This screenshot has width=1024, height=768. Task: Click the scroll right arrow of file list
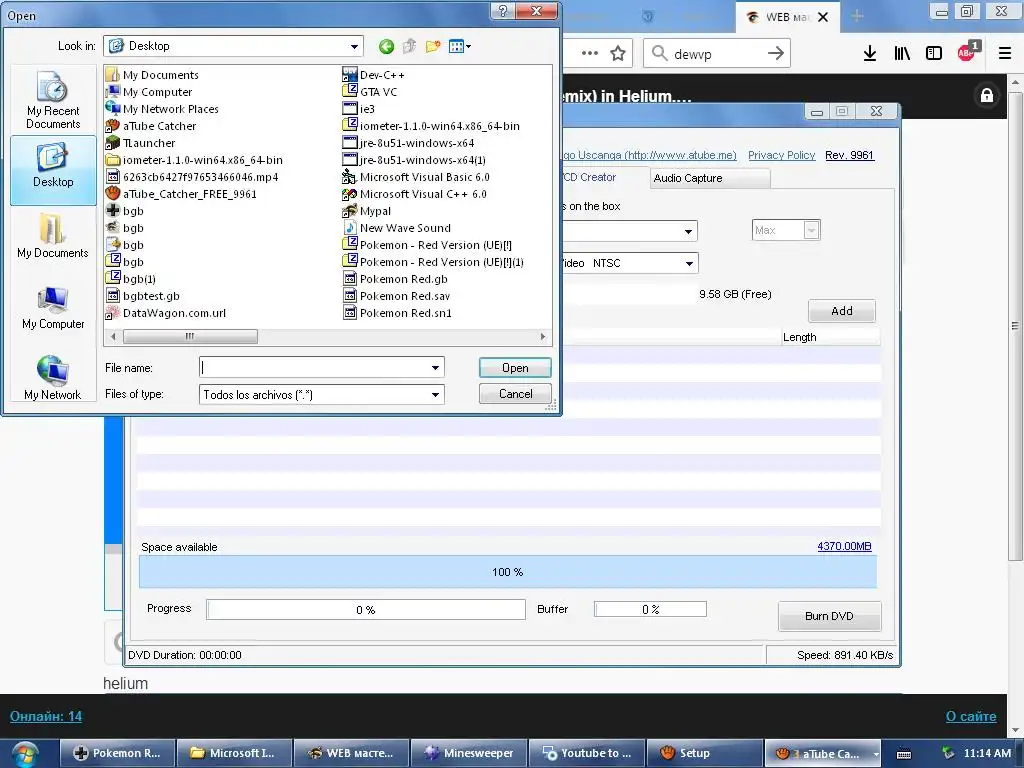coord(542,336)
